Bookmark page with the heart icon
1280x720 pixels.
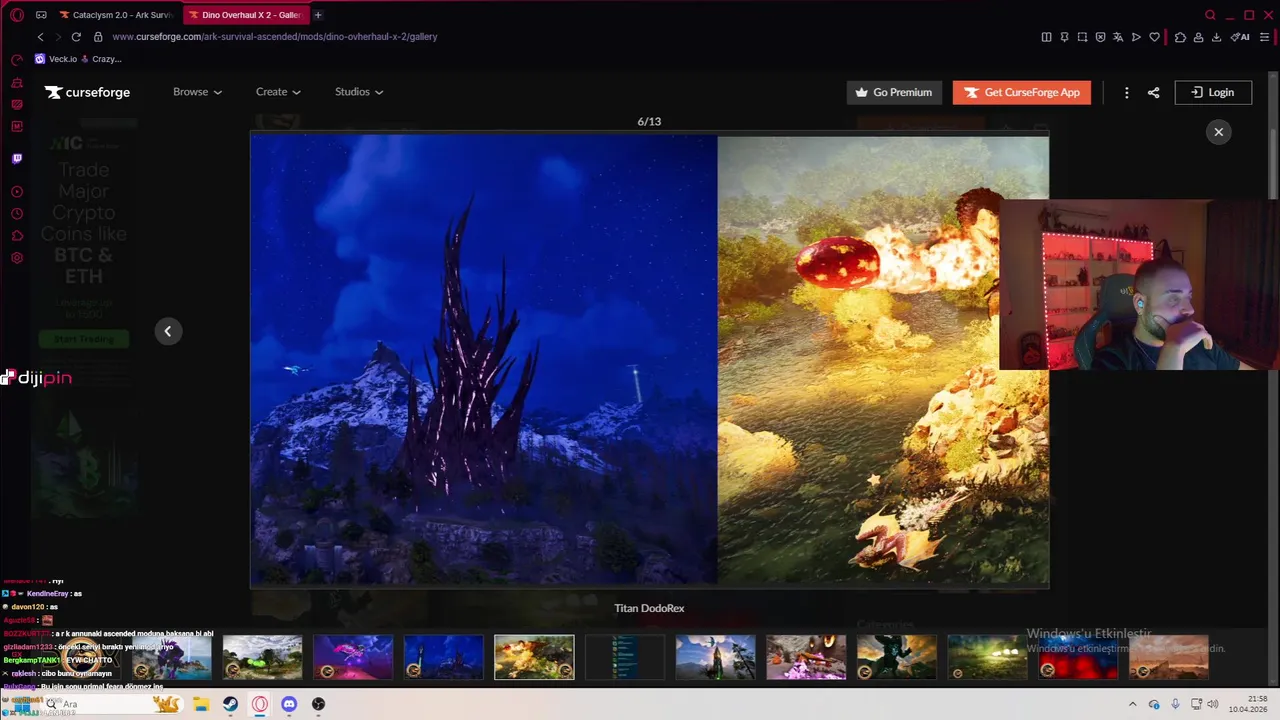(x=1154, y=37)
